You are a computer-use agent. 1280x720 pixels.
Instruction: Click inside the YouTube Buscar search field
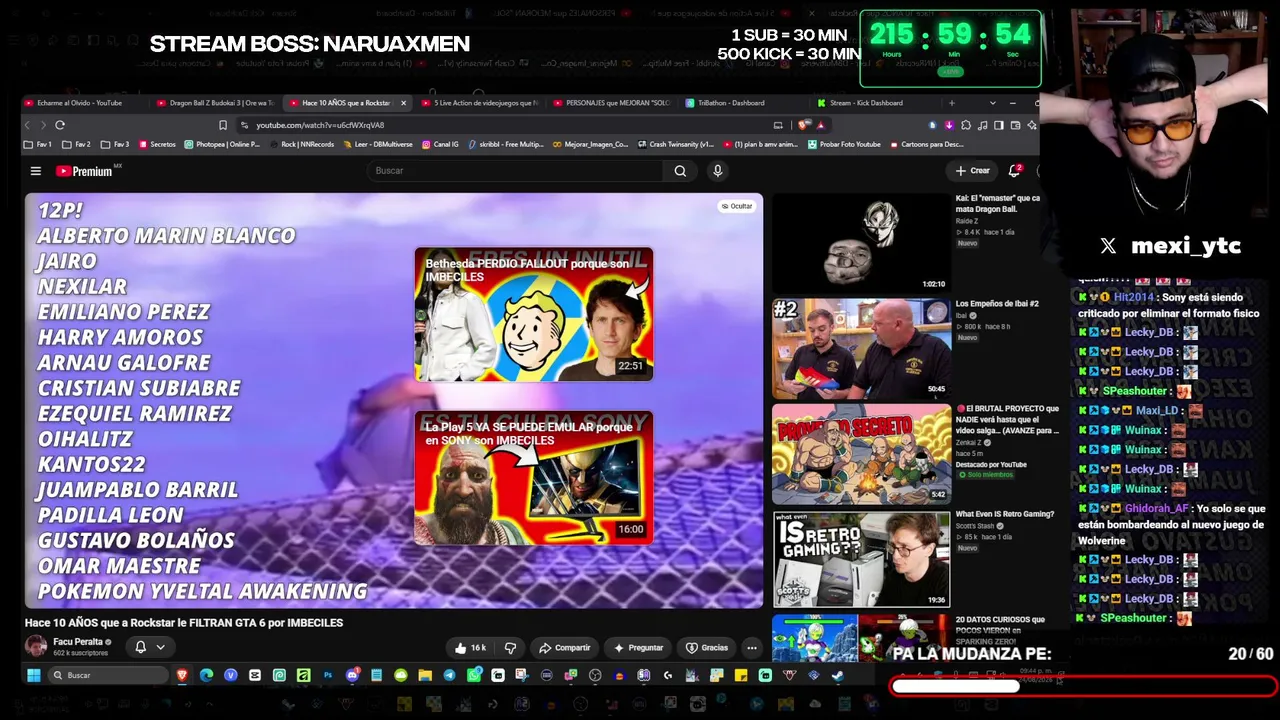tap(515, 171)
